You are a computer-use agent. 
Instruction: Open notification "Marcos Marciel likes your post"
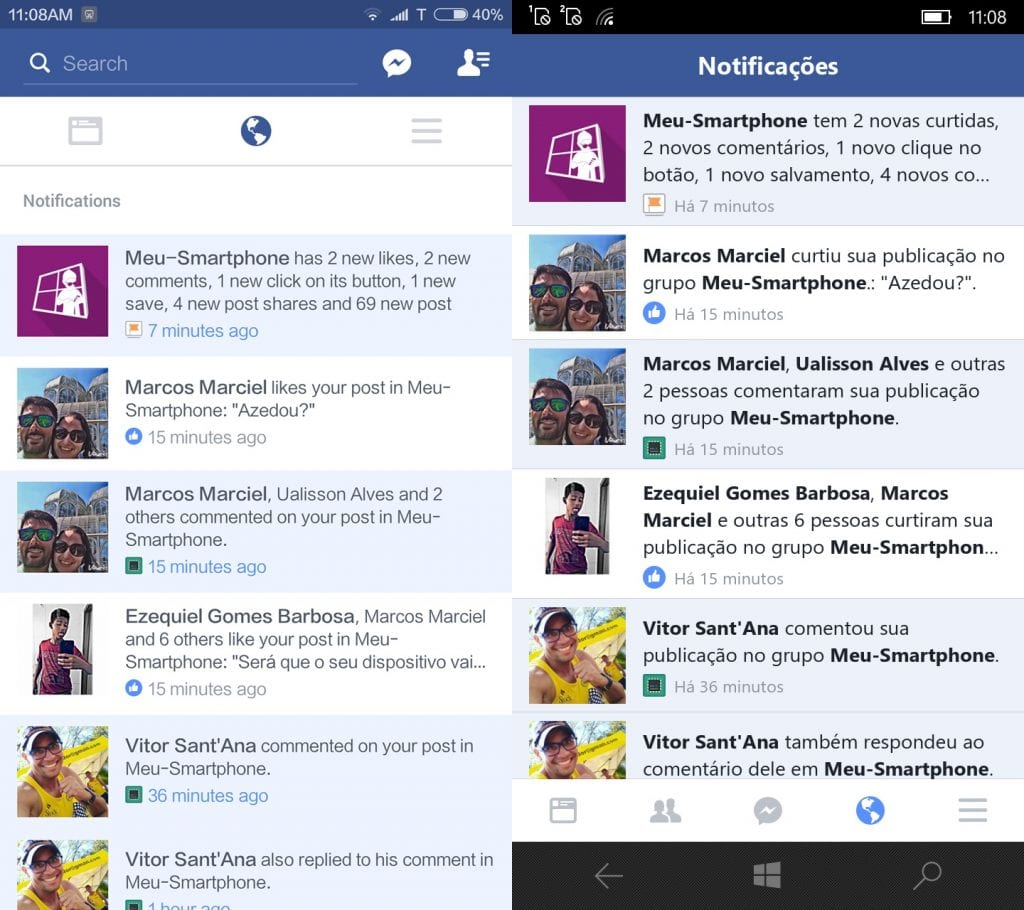click(256, 414)
